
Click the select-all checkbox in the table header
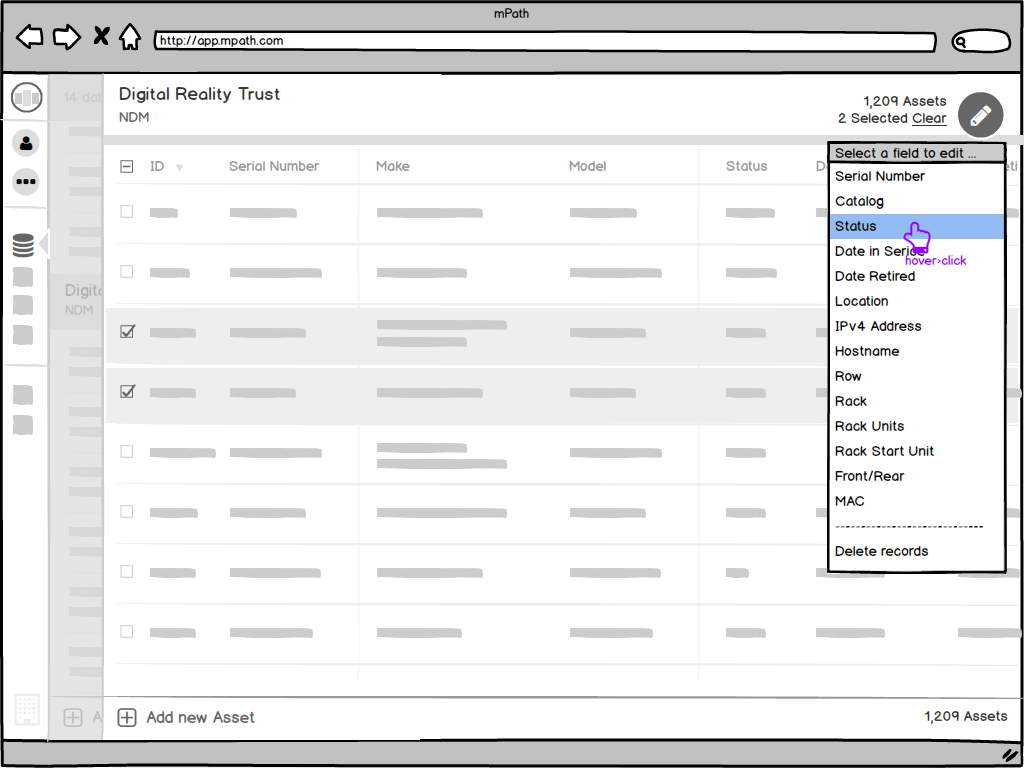tap(126, 166)
